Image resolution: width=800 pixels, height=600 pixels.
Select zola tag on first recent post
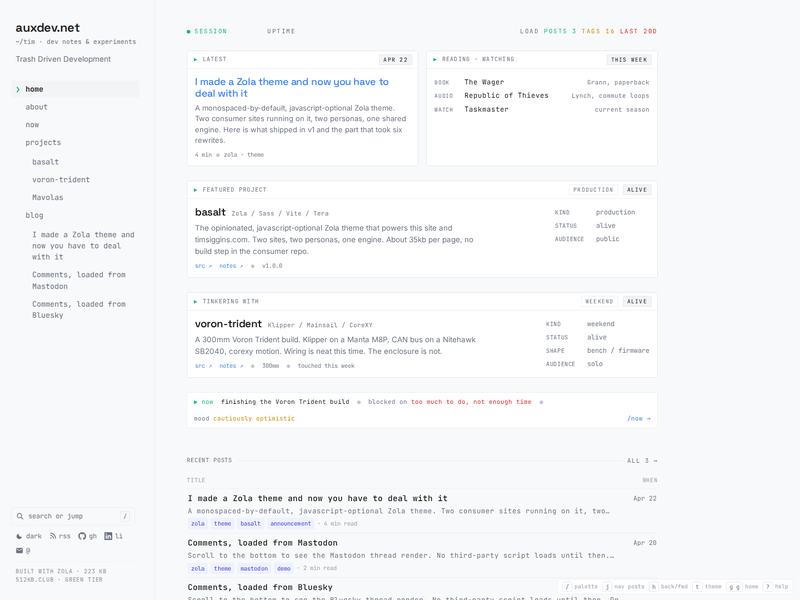197,523
